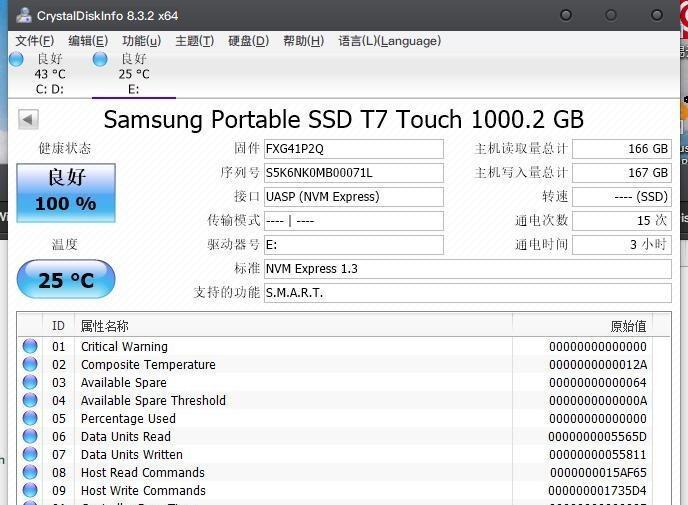Select the Available Spare attribute name
The image size is (688, 505).
coord(124,383)
